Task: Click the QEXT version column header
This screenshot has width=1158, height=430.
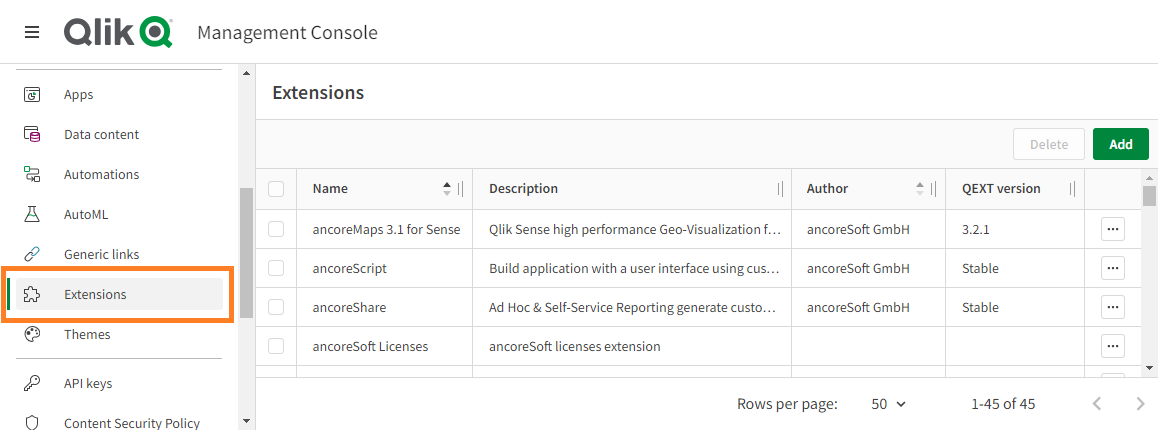Action: 1001,188
